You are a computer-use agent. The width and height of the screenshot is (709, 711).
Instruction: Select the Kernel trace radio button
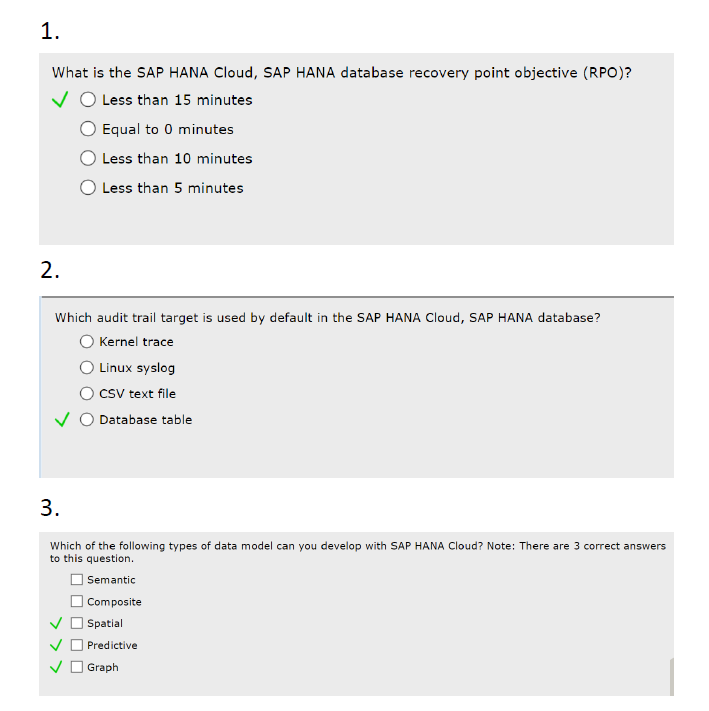[87, 341]
